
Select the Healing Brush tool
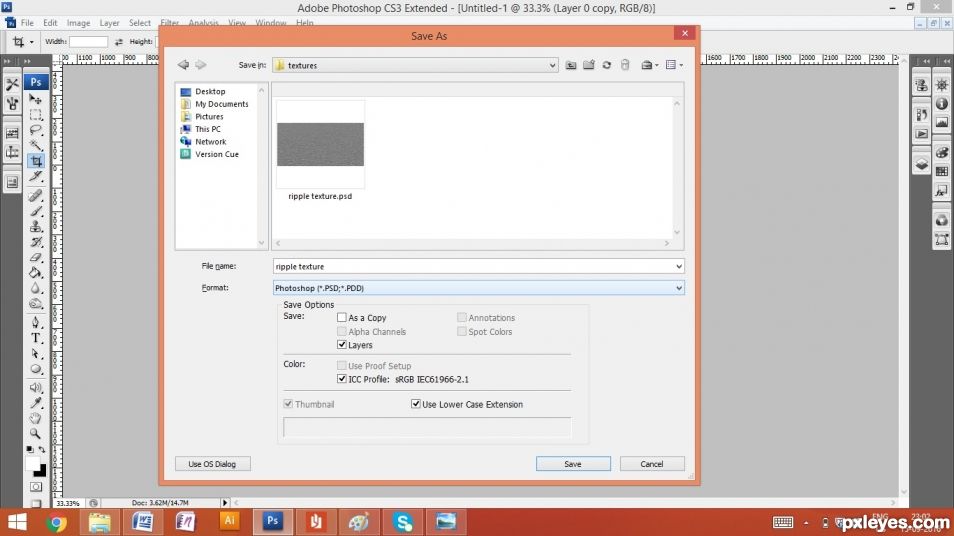click(x=36, y=195)
